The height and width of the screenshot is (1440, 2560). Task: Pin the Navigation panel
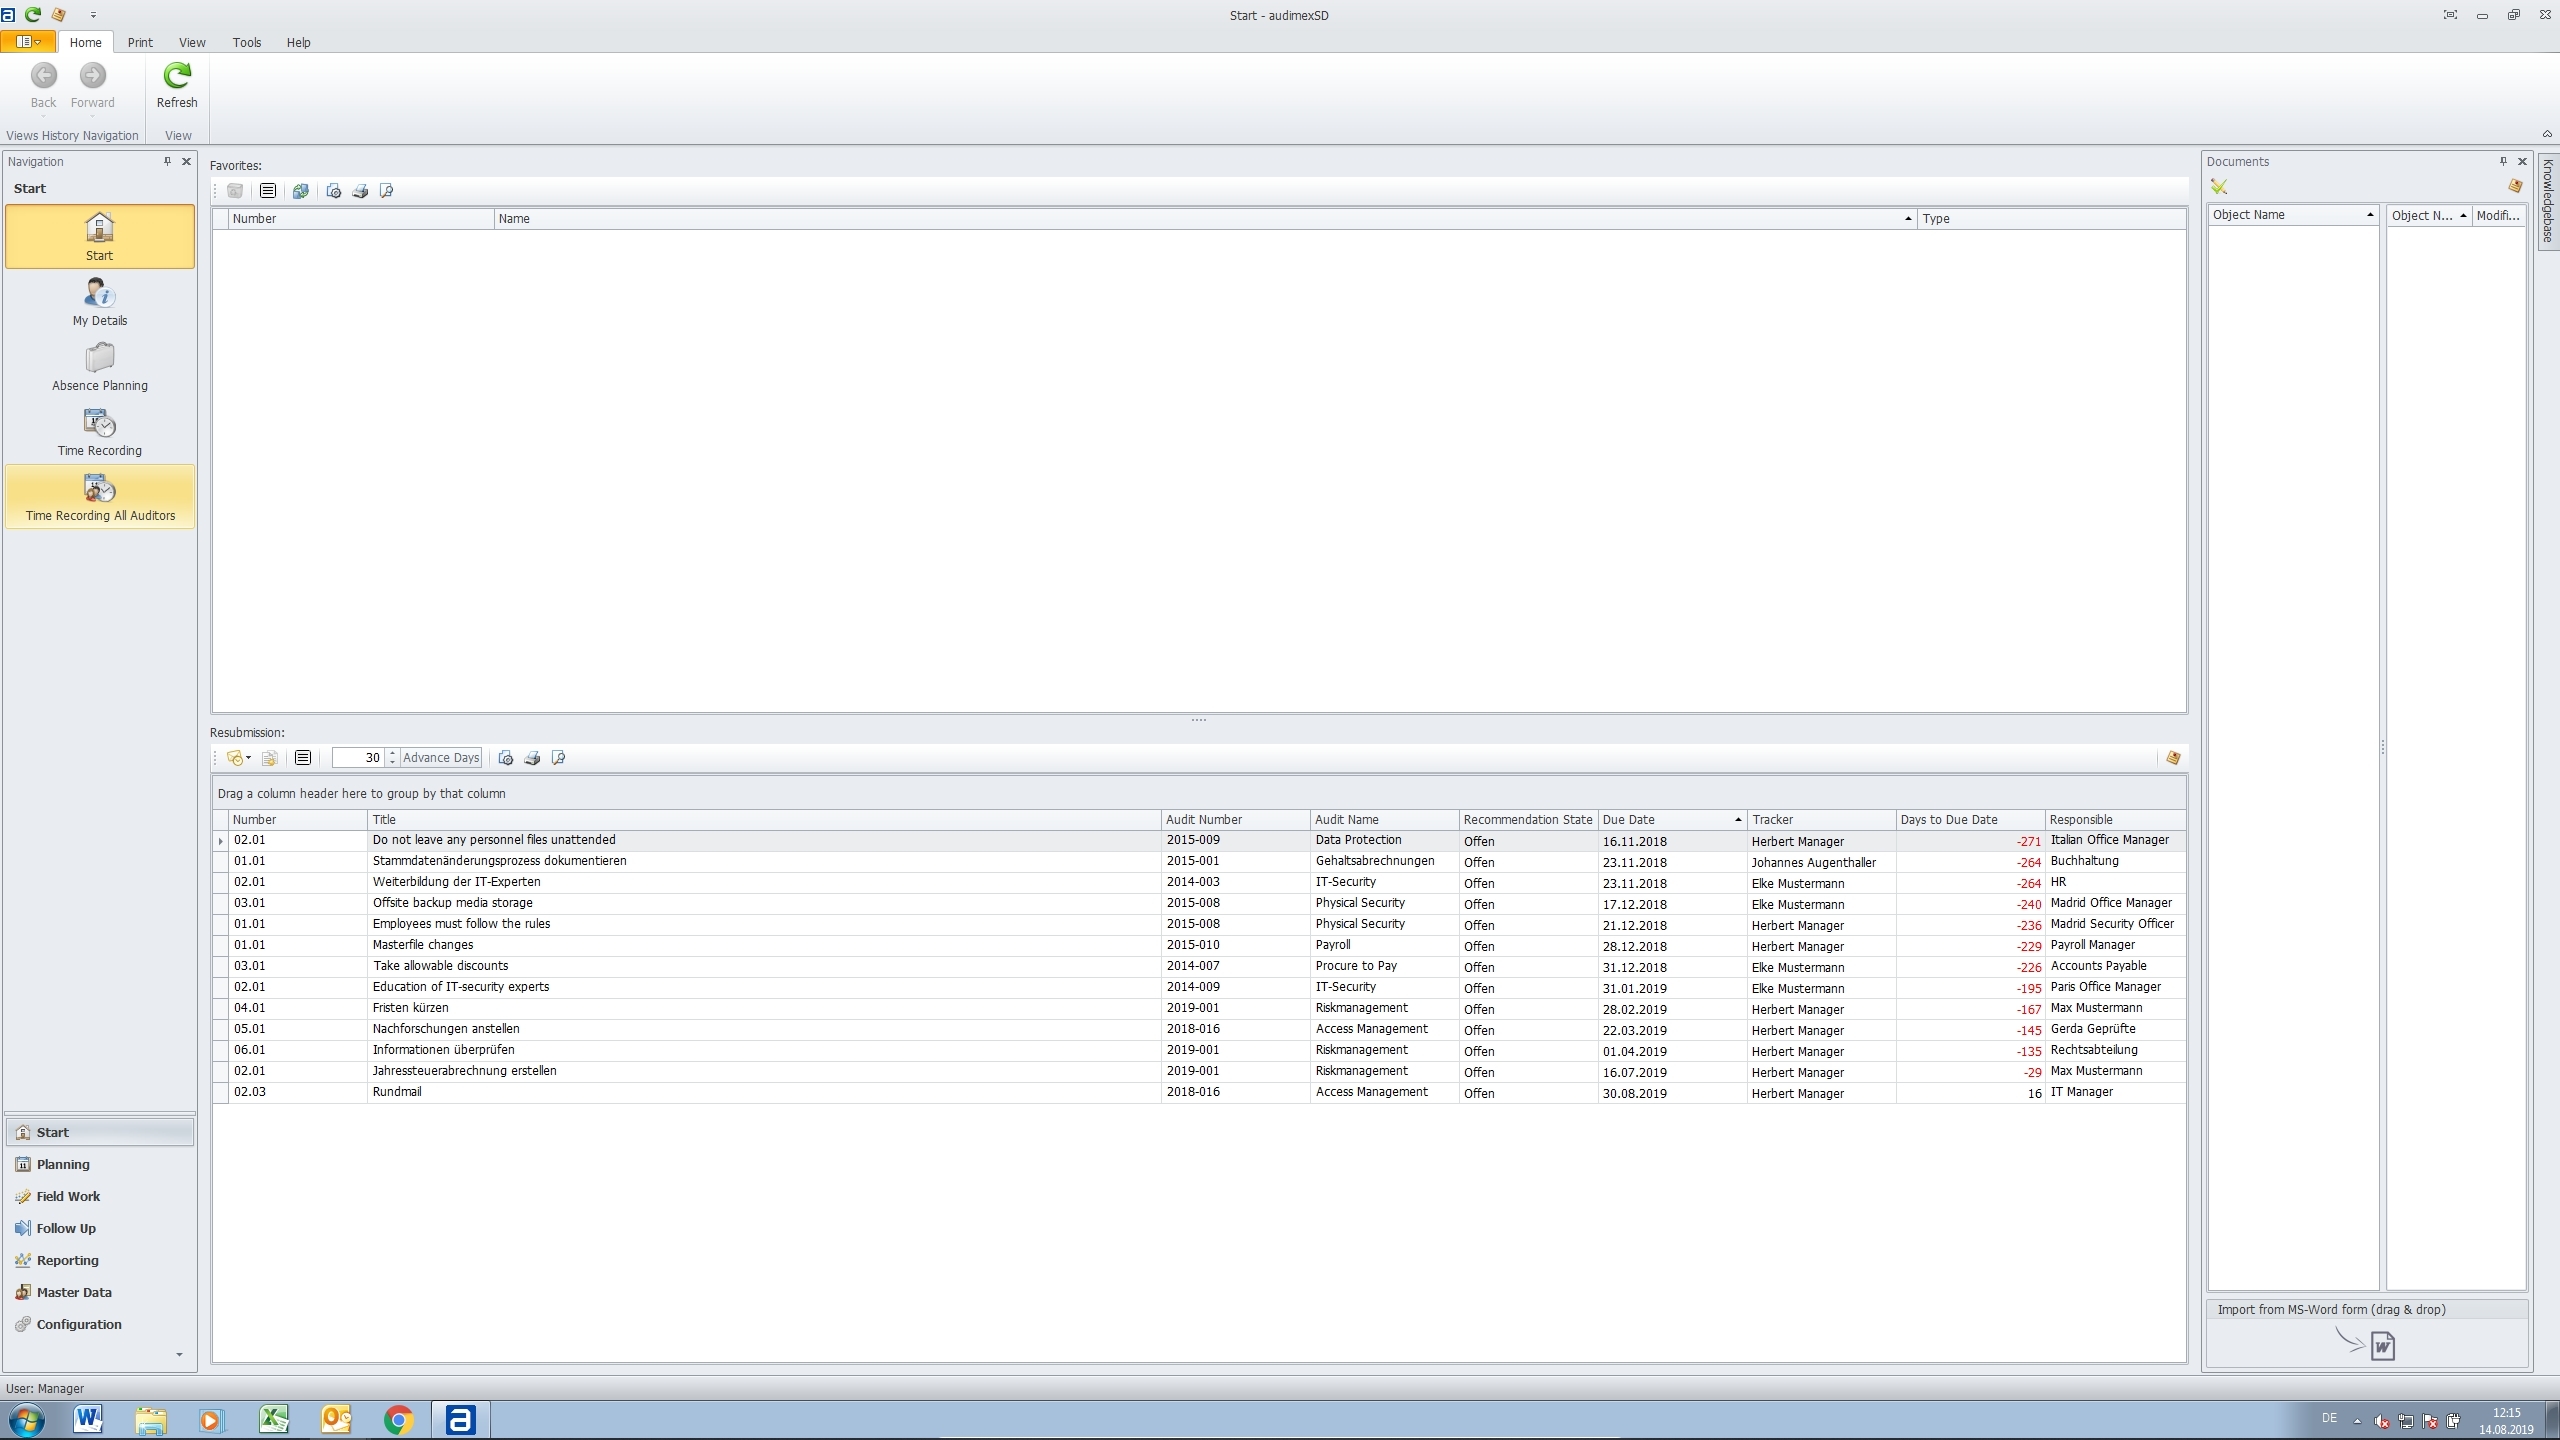[167, 161]
